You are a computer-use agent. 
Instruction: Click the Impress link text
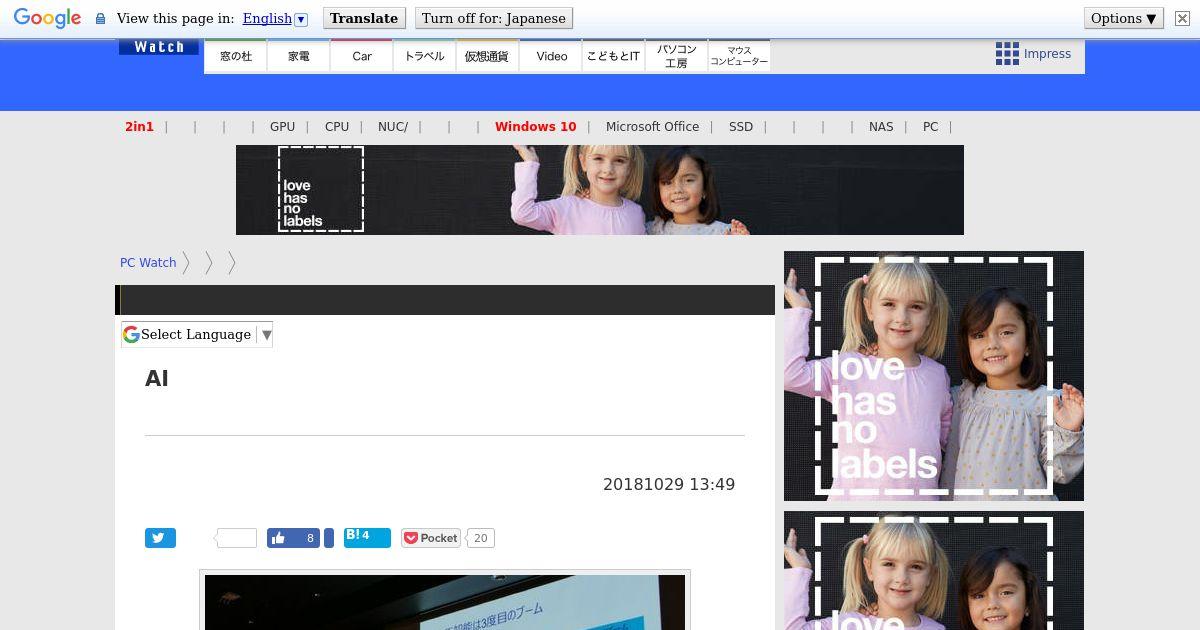coord(1047,54)
